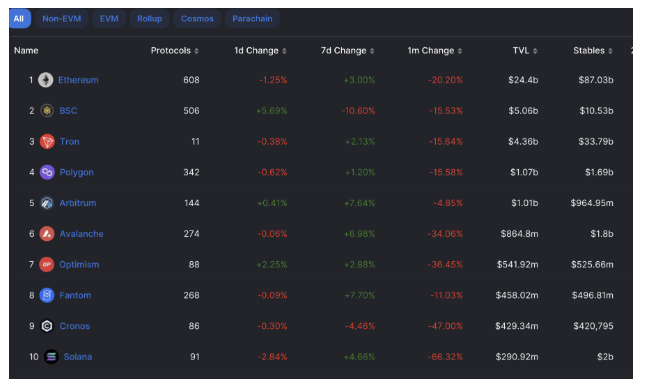Screen dimensions: 646x387
Task: Open the Fantom chain link
Action: click(x=75, y=296)
